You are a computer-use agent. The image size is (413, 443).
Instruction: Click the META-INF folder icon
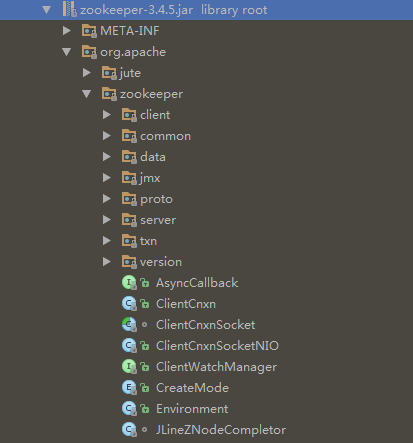[89, 31]
